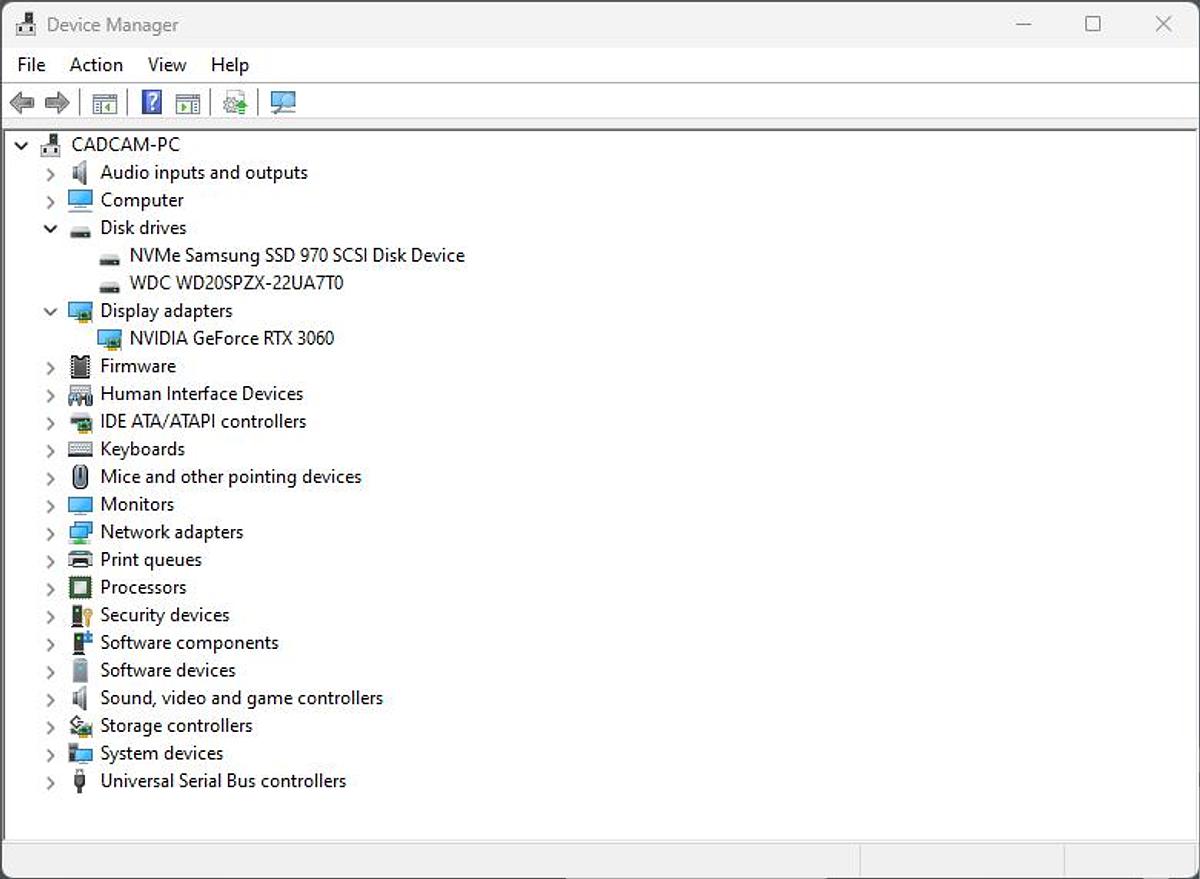Expand the Network adapters category
The height and width of the screenshot is (879, 1200).
(50, 533)
